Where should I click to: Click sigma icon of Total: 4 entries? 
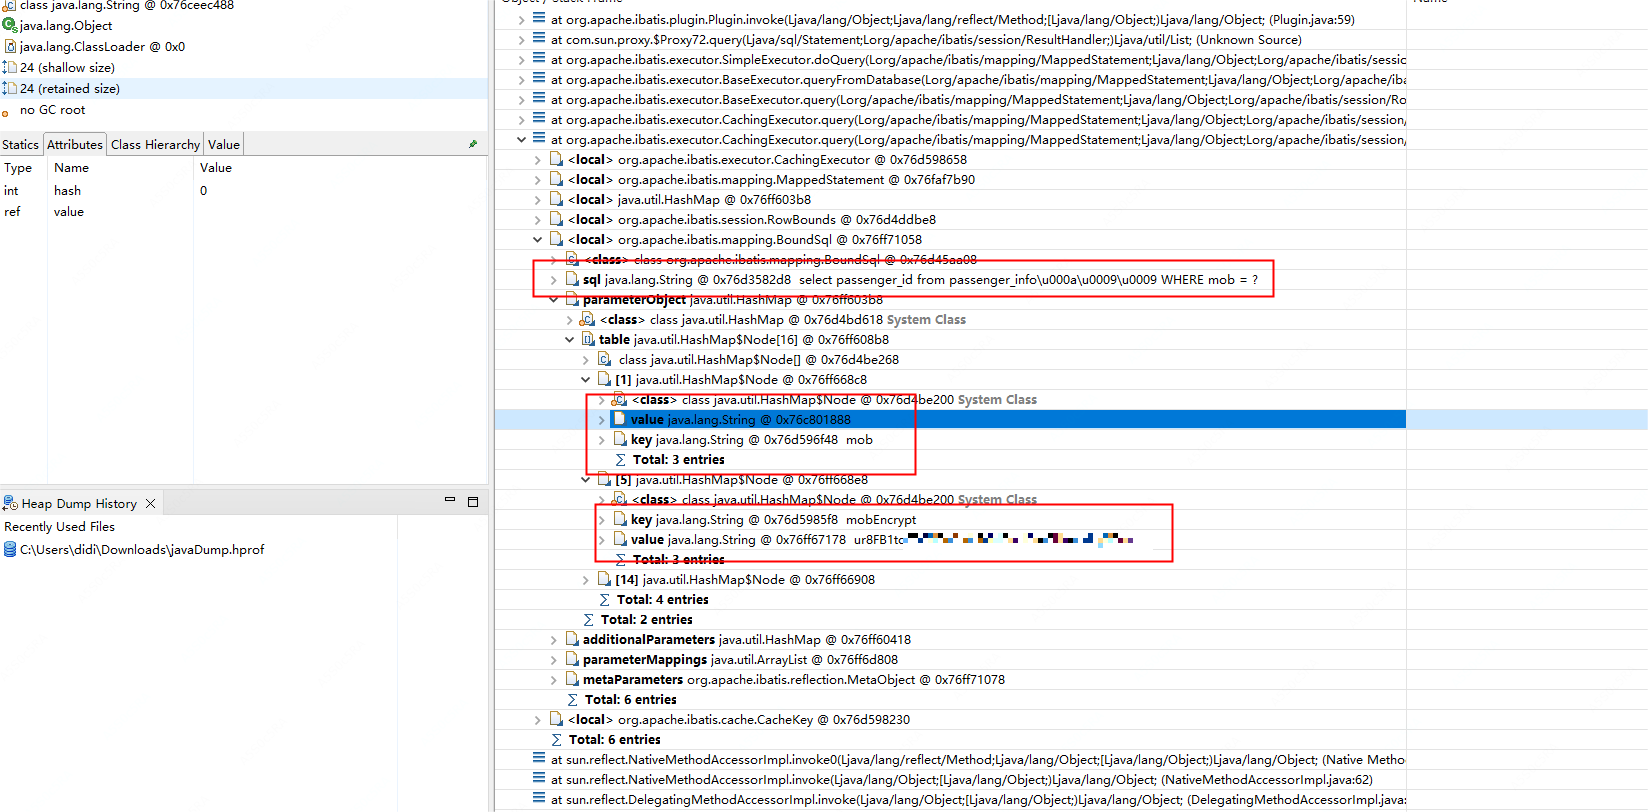(x=604, y=599)
